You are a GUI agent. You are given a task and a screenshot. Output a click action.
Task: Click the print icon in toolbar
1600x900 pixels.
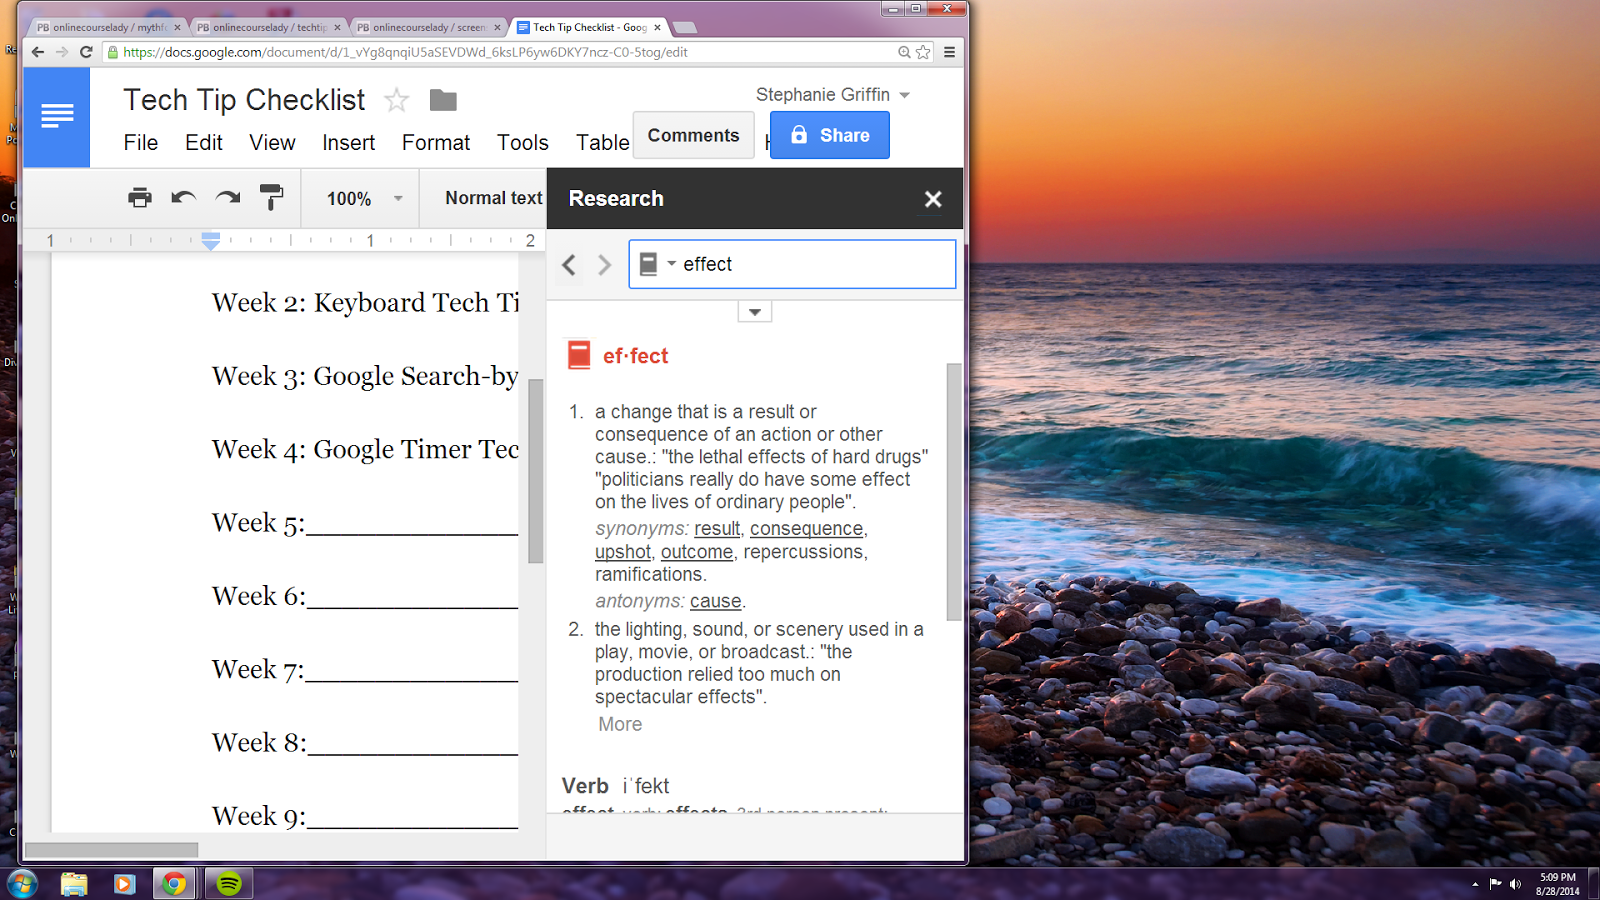(140, 198)
